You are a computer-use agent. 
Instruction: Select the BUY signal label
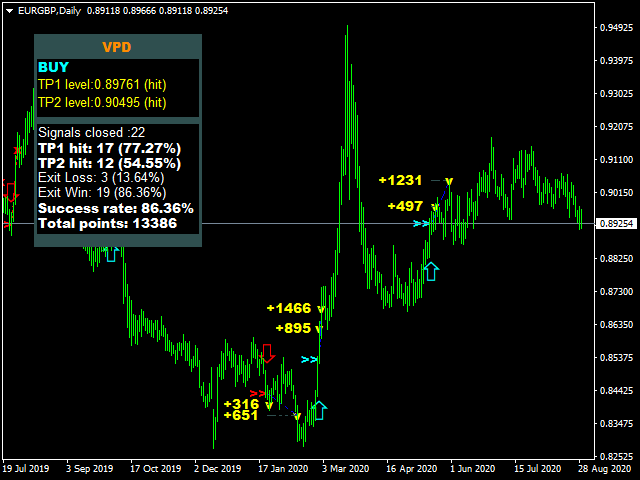coord(53,67)
